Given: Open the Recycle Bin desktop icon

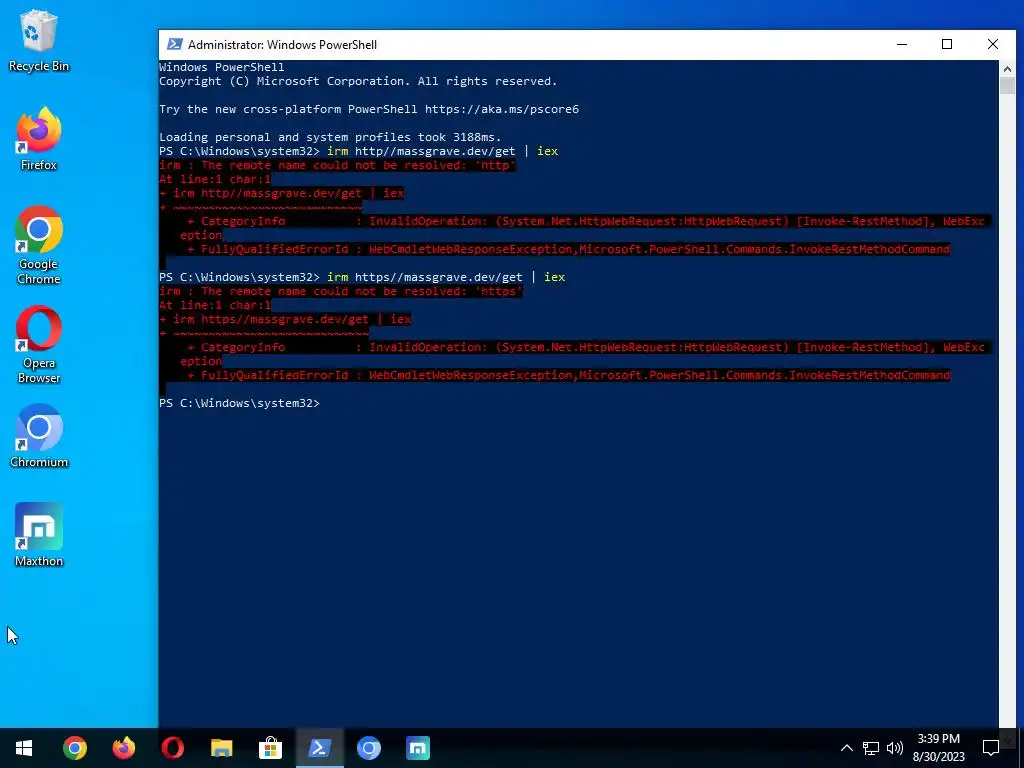Looking at the screenshot, I should [39, 40].
